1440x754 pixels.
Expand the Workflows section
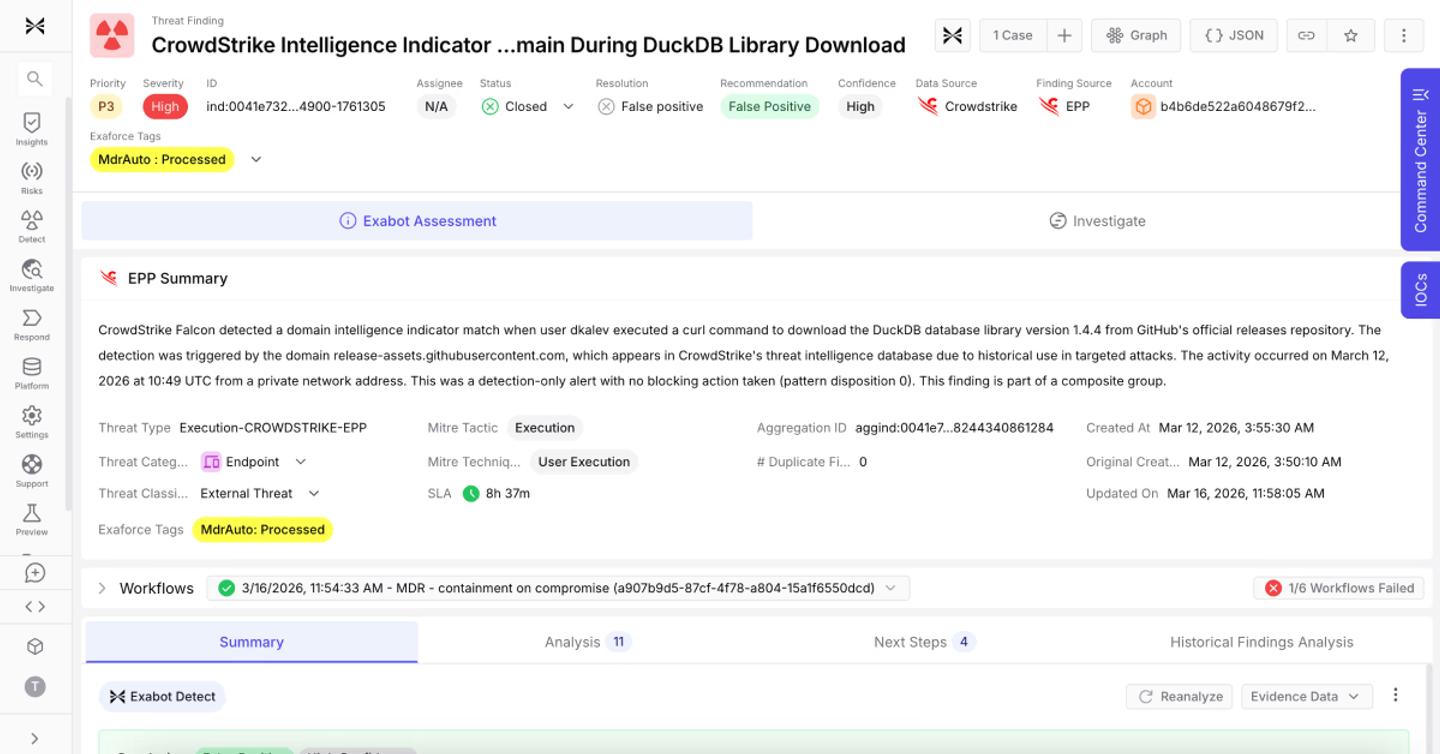pos(102,588)
